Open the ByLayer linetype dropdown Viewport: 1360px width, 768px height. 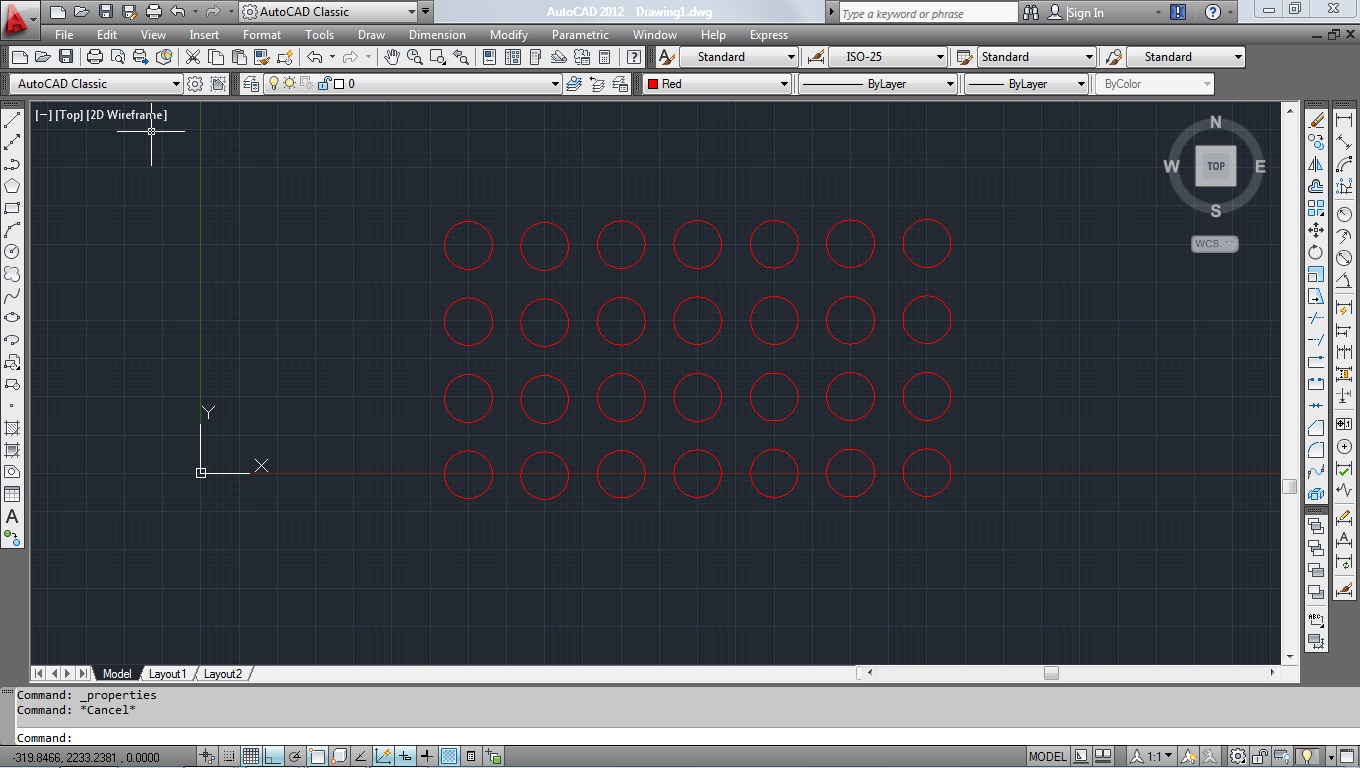[878, 84]
